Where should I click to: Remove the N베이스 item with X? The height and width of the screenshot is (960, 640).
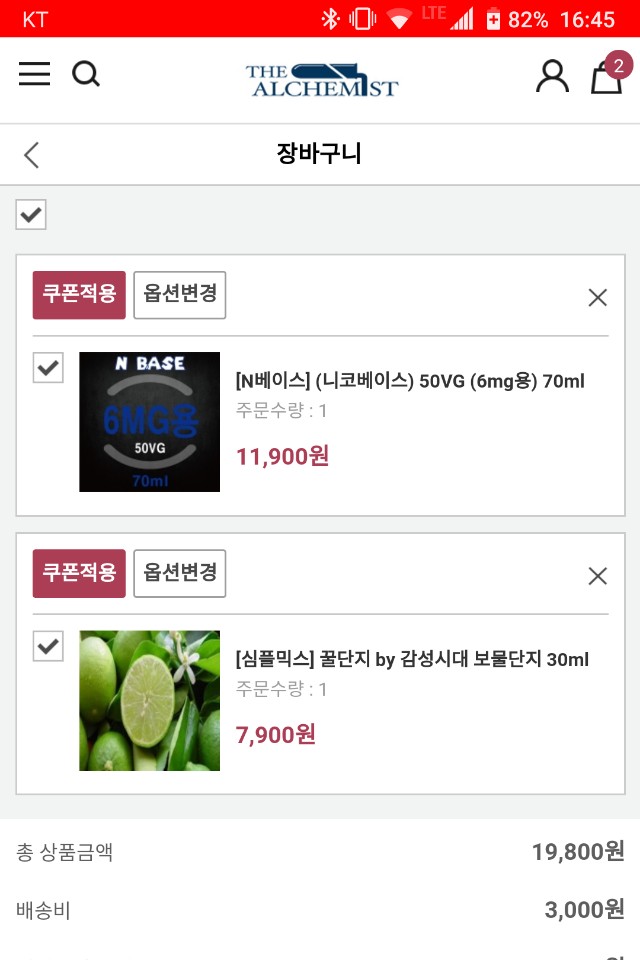pos(597,297)
